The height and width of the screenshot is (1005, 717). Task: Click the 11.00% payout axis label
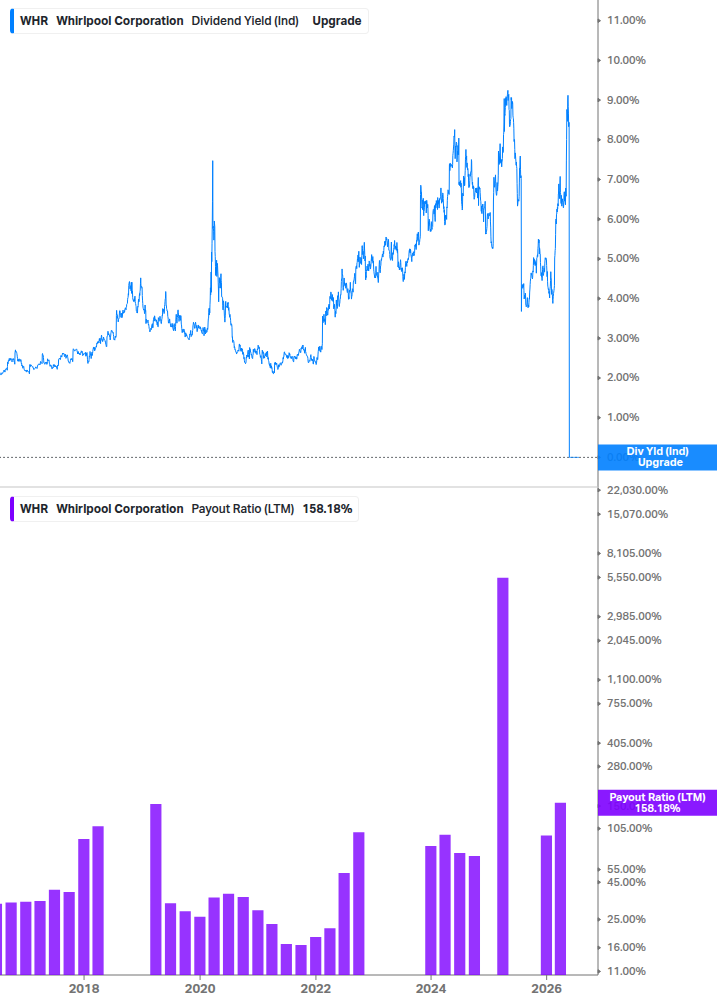(626, 972)
